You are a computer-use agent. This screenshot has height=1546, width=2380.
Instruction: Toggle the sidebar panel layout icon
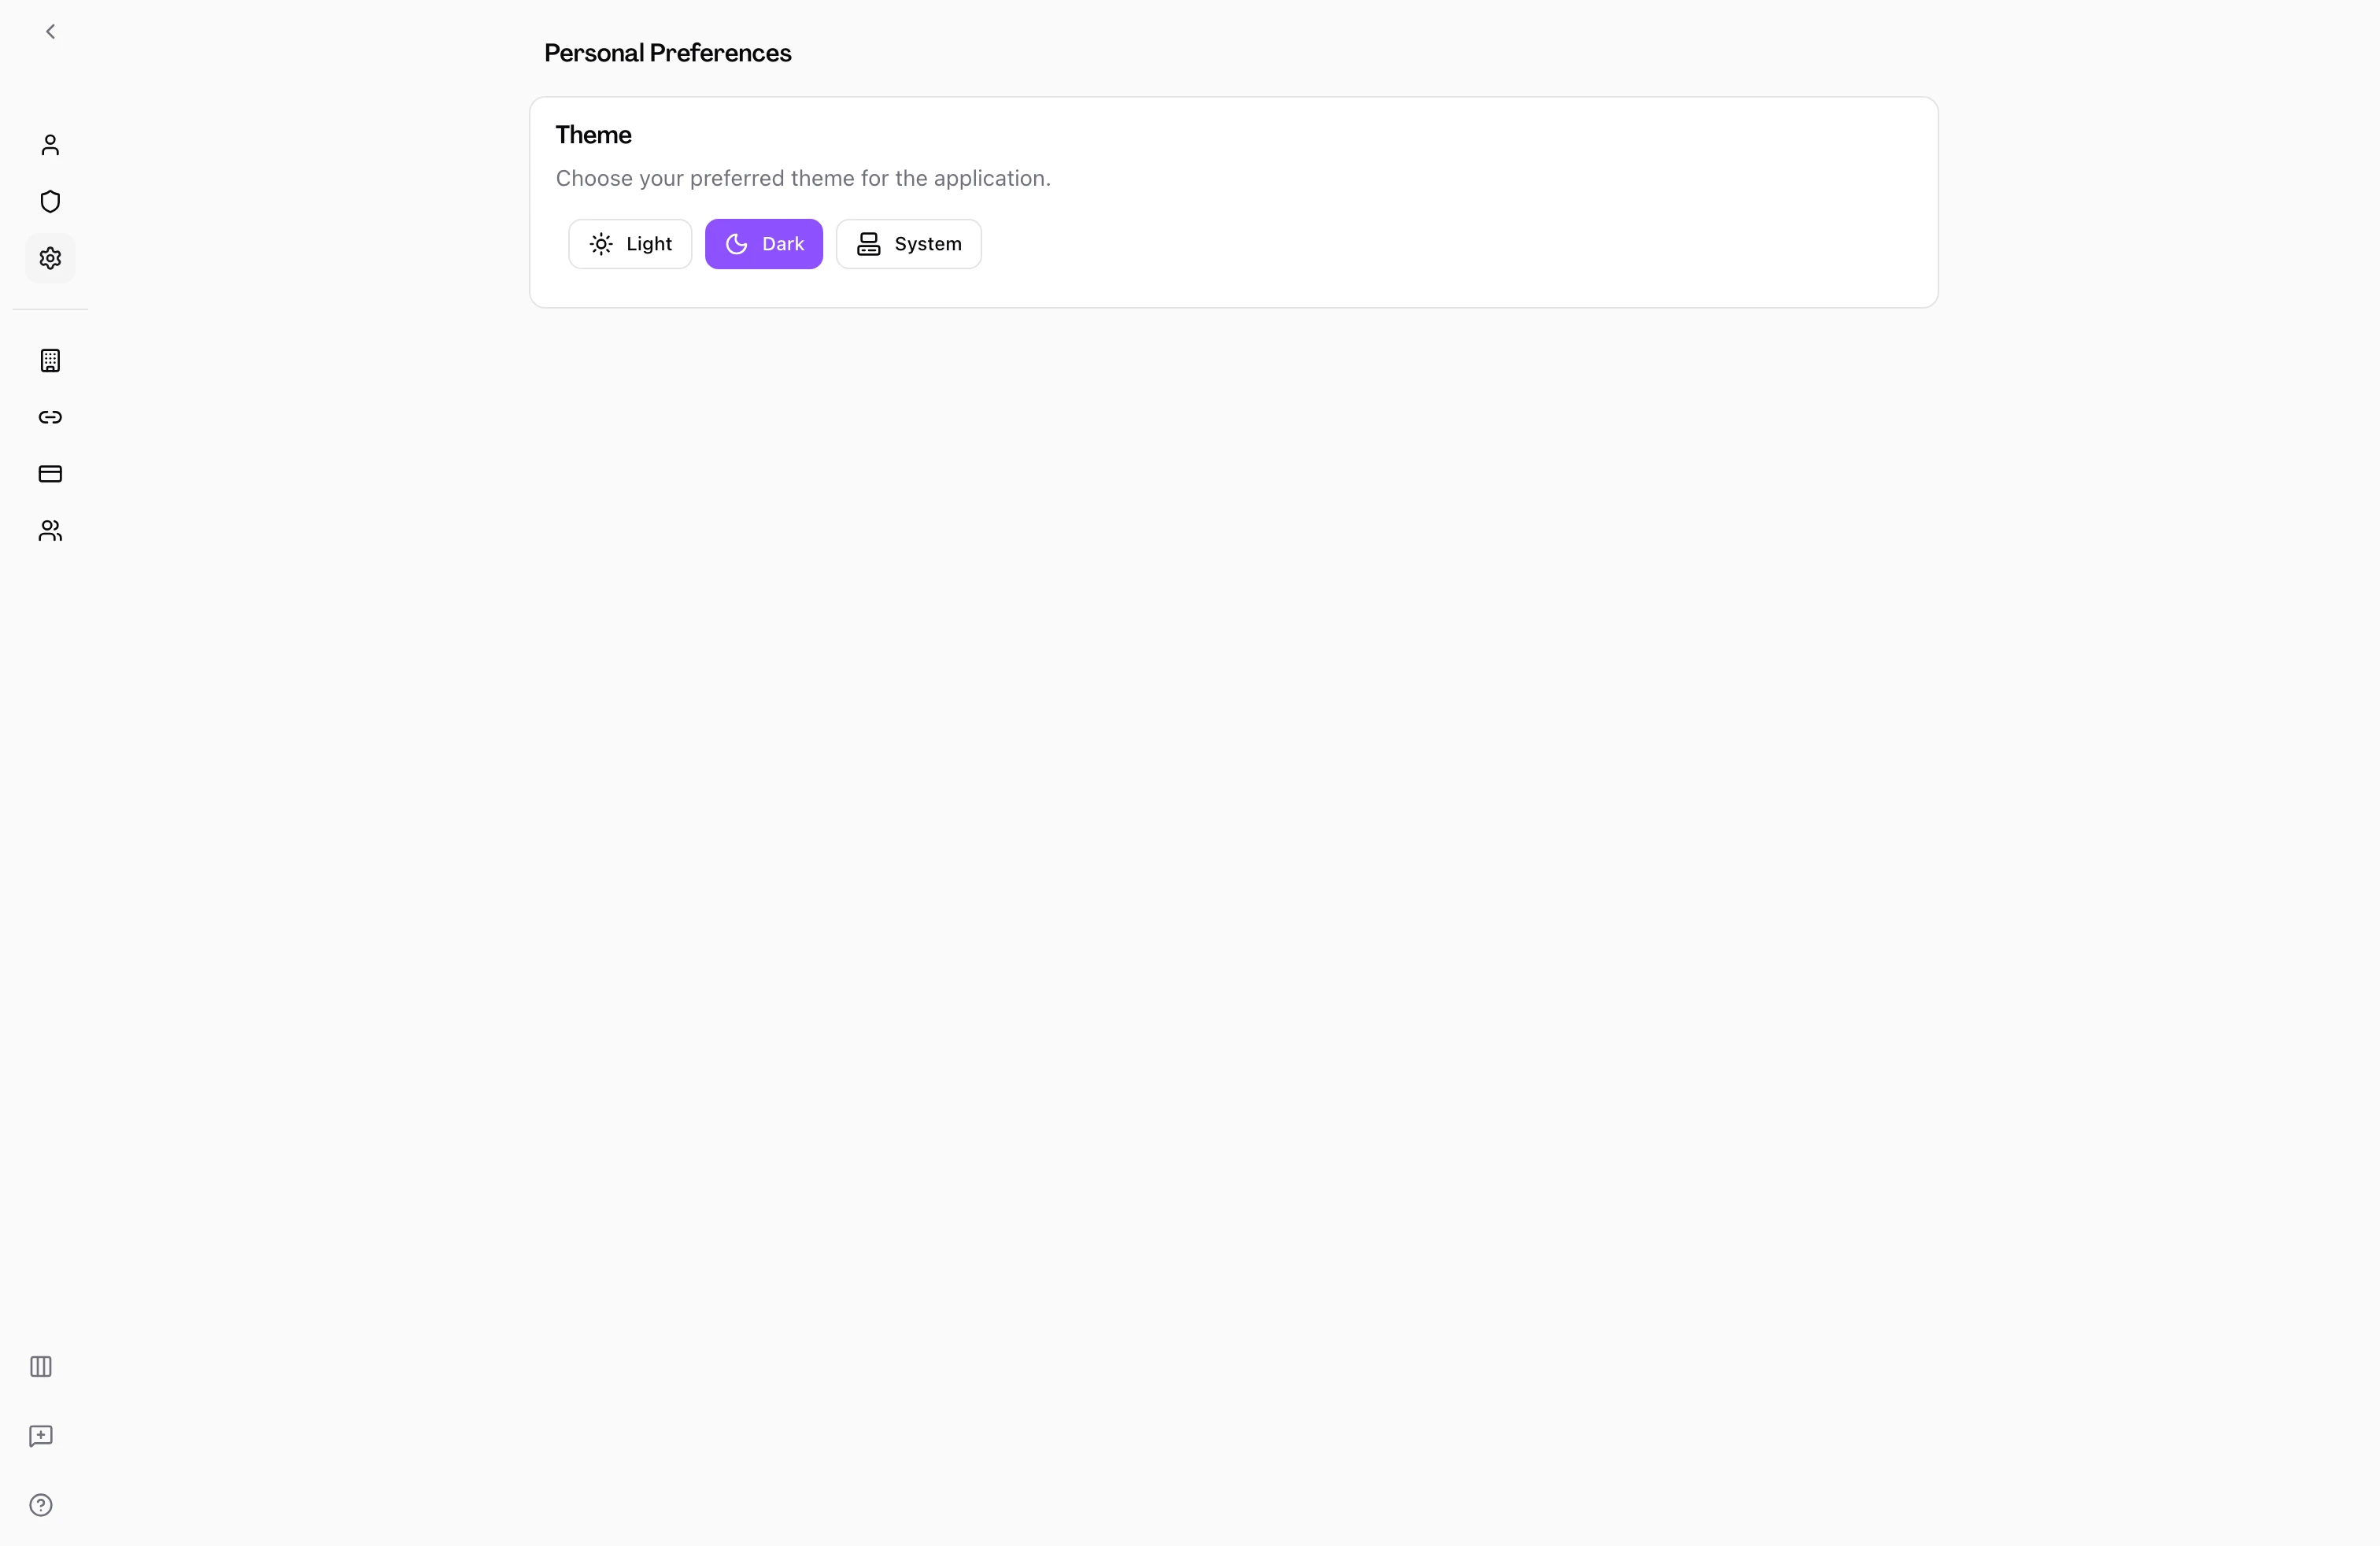(41, 1366)
